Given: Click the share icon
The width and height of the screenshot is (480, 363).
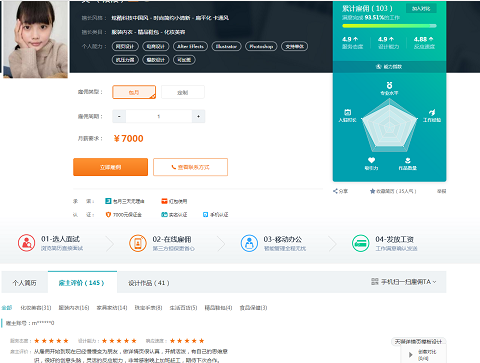Looking at the screenshot, I should [x=335, y=191].
